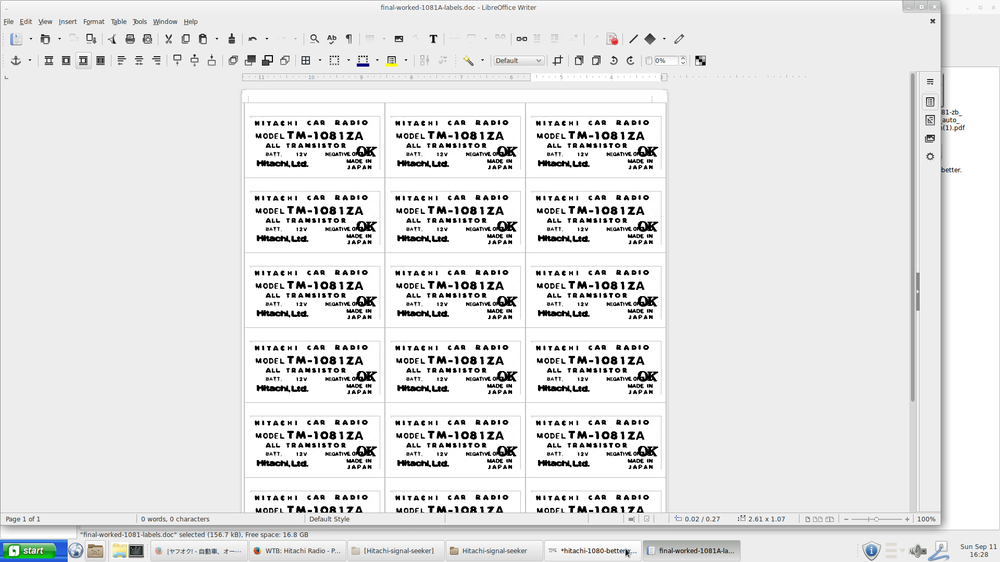Screen dimensions: 1000x562
Task: Click the start button on the taskbar
Action: tap(34, 551)
